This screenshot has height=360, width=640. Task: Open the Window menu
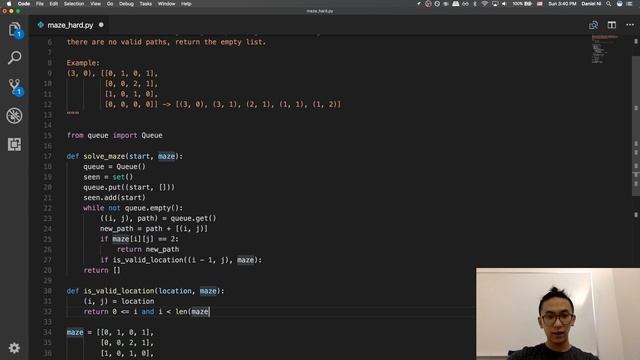[x=167, y=4]
